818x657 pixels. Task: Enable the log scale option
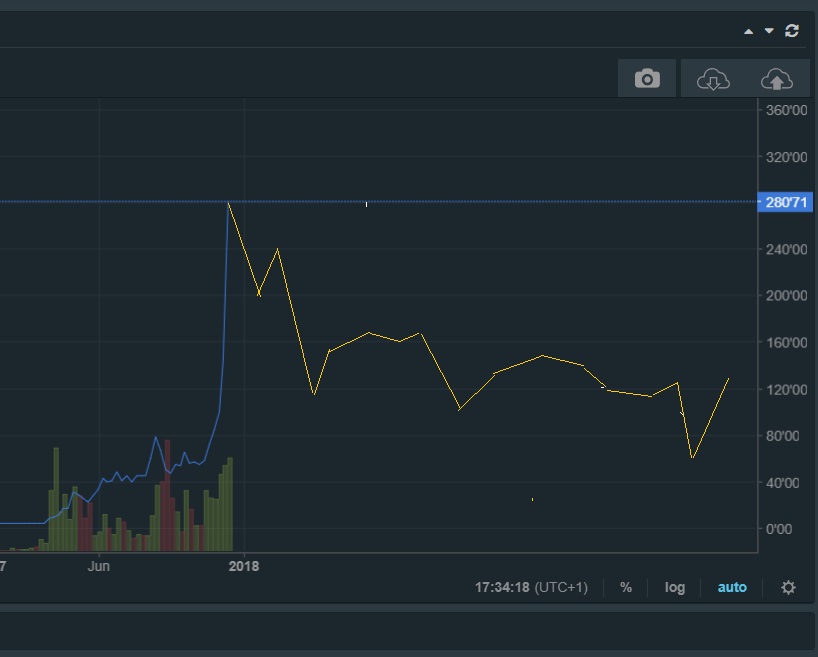tap(675, 587)
